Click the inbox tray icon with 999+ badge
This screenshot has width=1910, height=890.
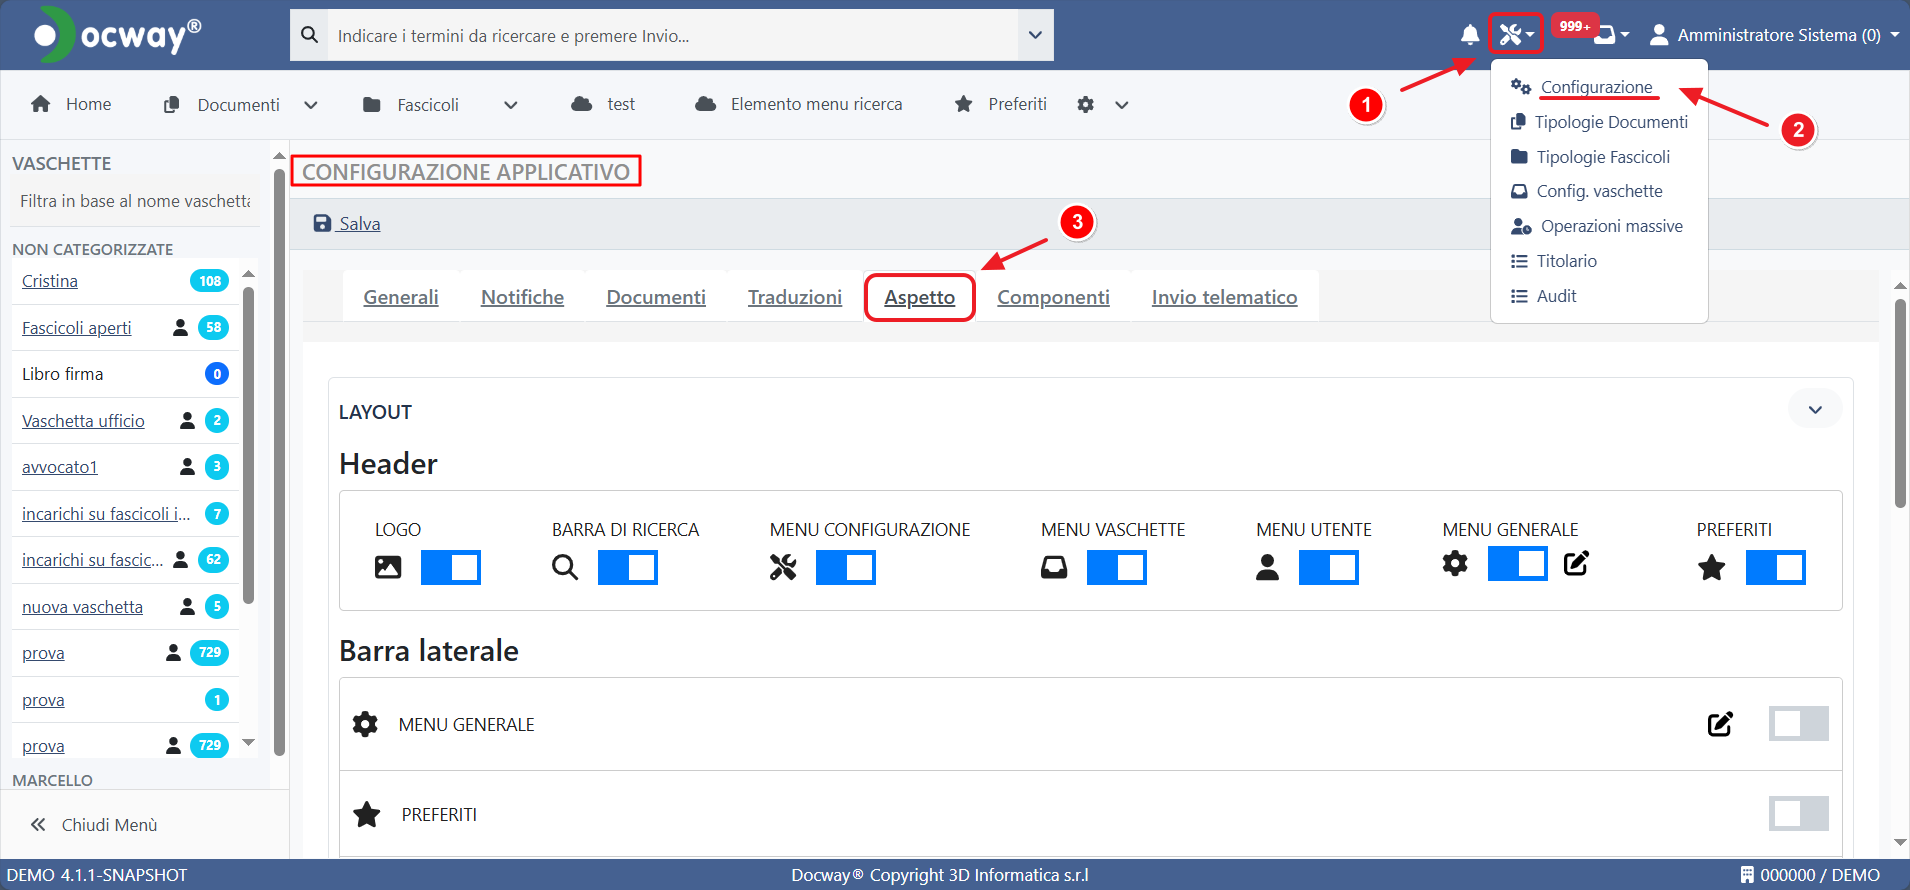point(1605,35)
